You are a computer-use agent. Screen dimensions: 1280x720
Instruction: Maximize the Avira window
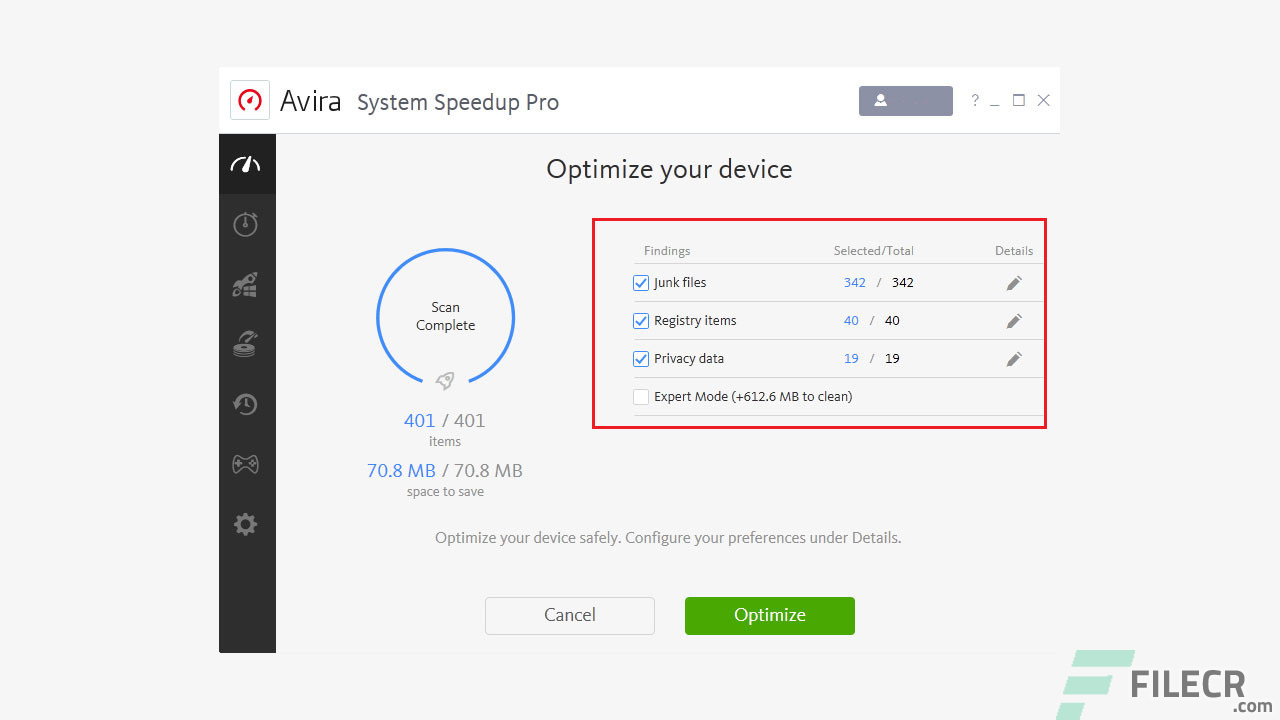pyautogui.click(x=1019, y=100)
